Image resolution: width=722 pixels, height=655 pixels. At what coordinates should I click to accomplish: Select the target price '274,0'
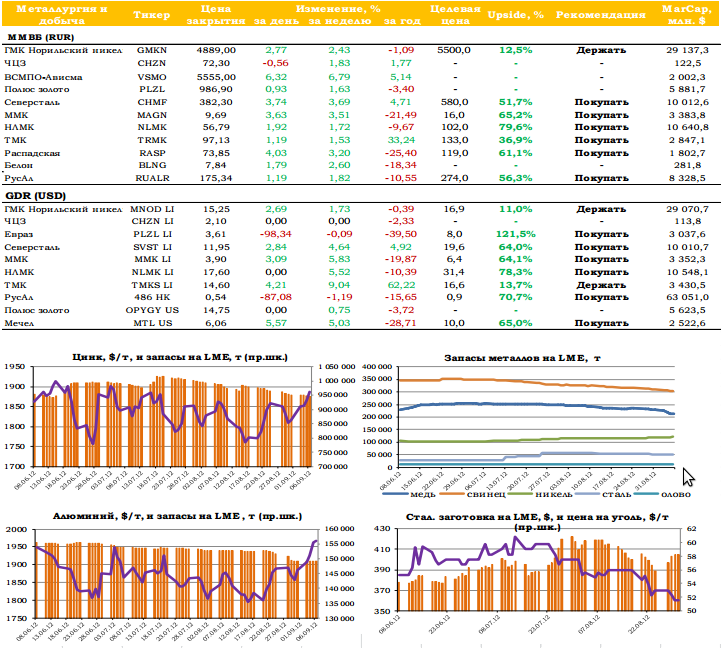(x=454, y=178)
